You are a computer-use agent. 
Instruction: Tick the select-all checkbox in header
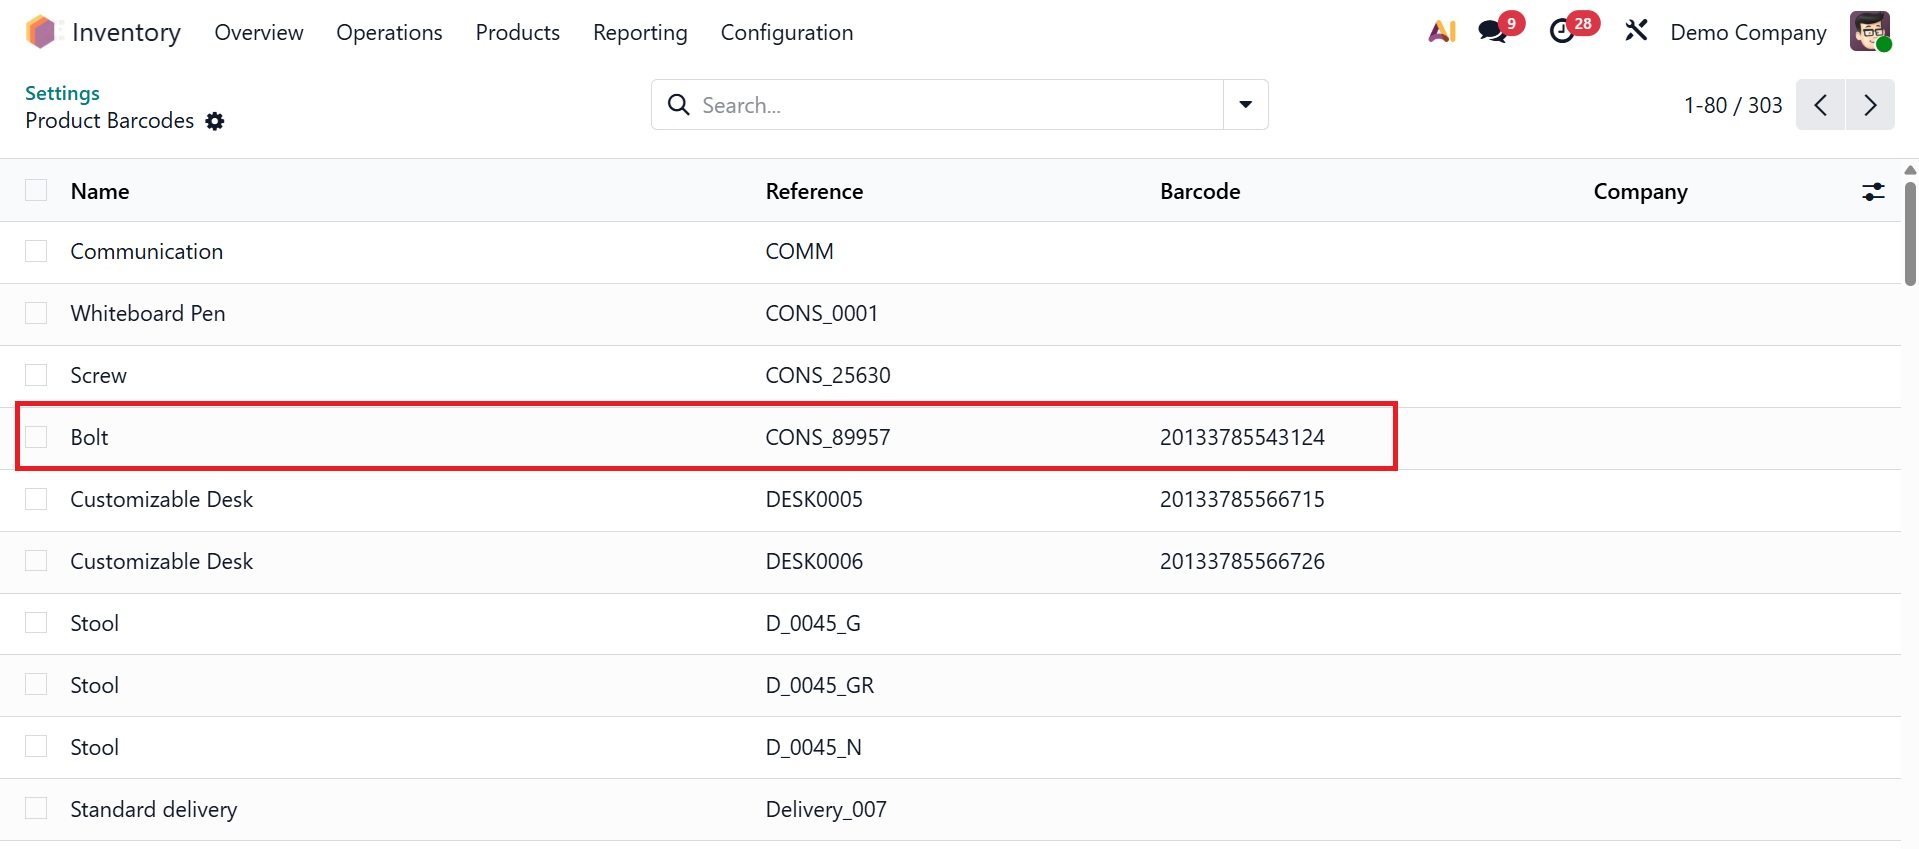36,191
